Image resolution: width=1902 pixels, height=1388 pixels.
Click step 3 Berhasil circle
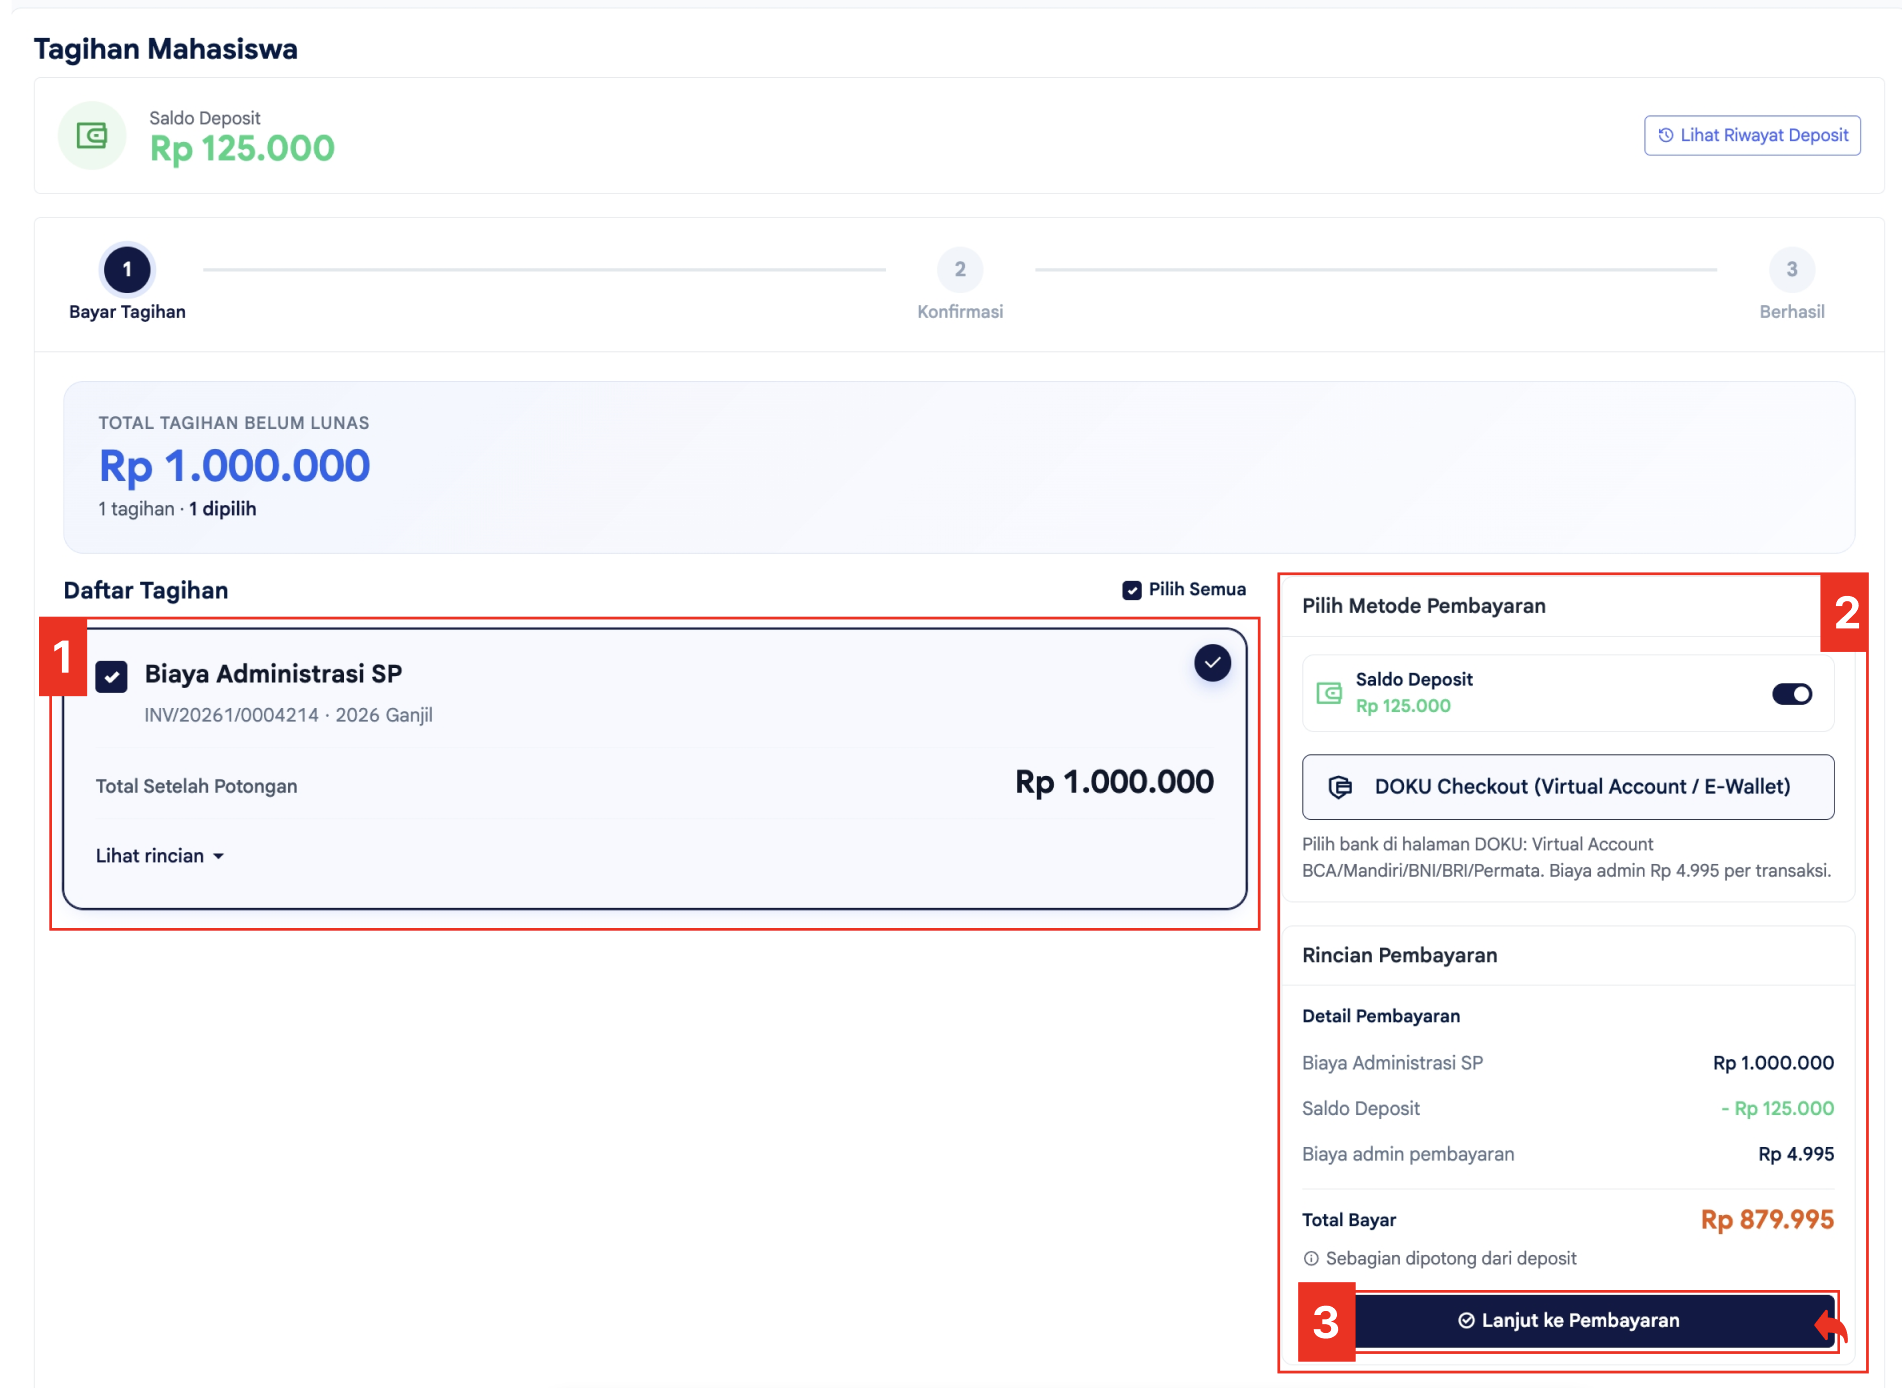[1792, 269]
